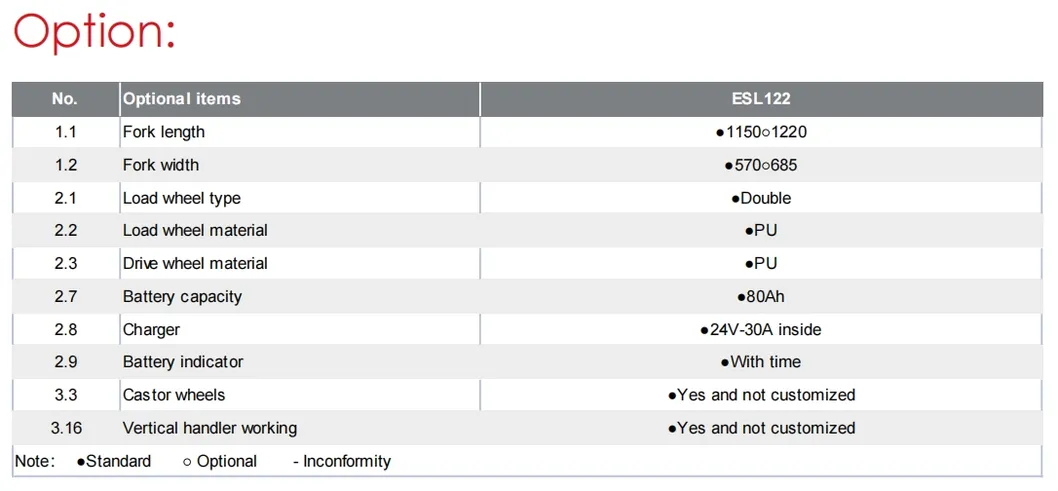Viewport: 1058px width, 491px height.
Task: Click the "Castor wheels" row label
Action: point(173,395)
